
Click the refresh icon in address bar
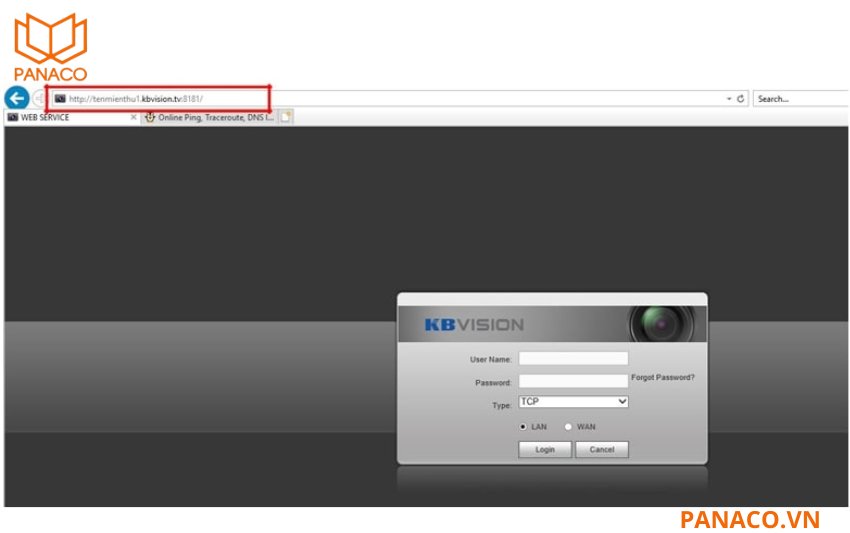740,99
